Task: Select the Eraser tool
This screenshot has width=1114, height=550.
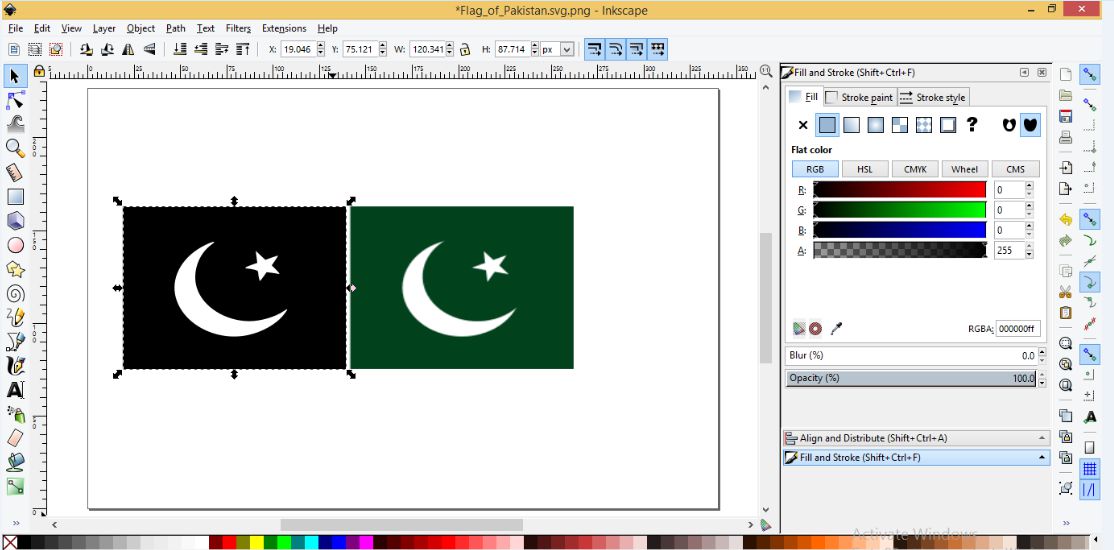Action: pos(15,438)
